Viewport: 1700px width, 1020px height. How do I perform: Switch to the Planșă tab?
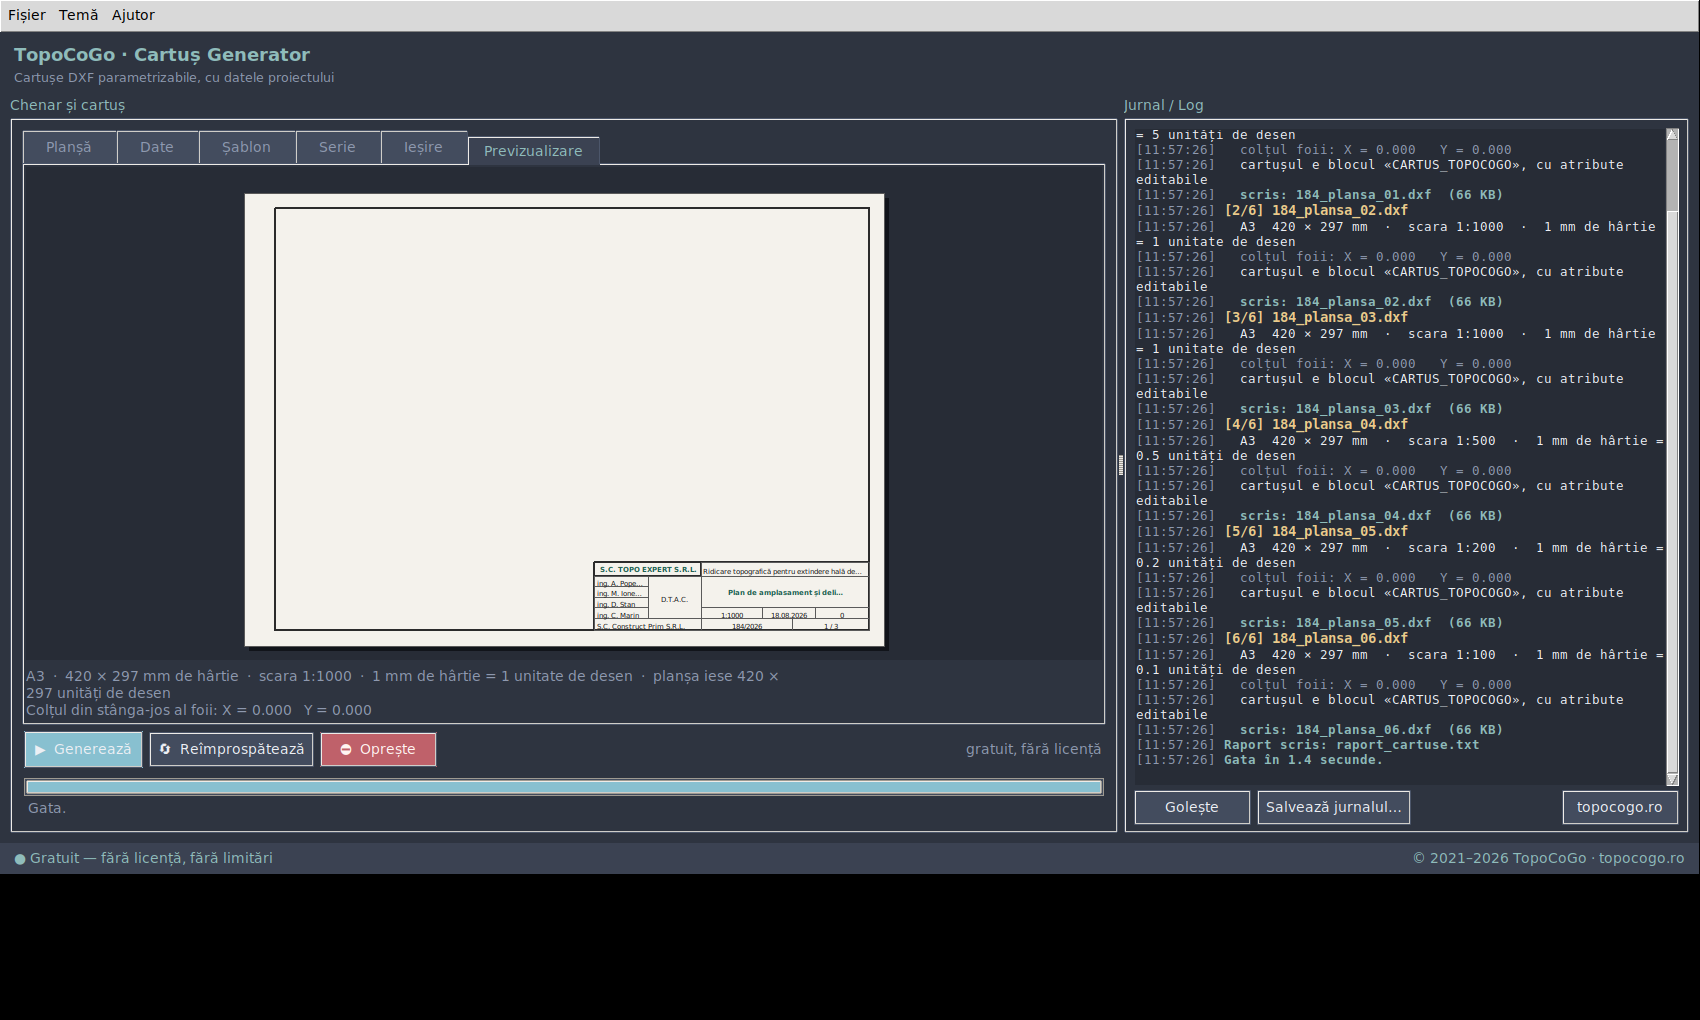[x=69, y=147]
